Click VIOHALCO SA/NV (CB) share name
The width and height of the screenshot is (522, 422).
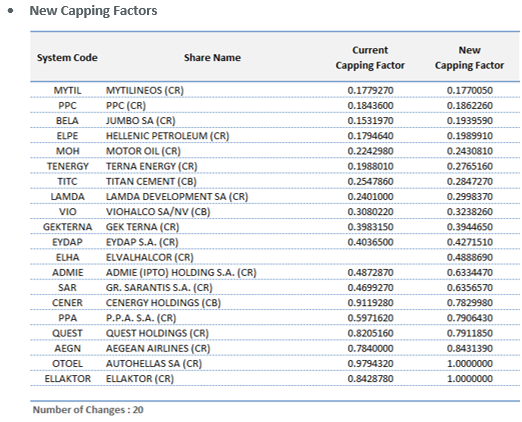[158, 212]
